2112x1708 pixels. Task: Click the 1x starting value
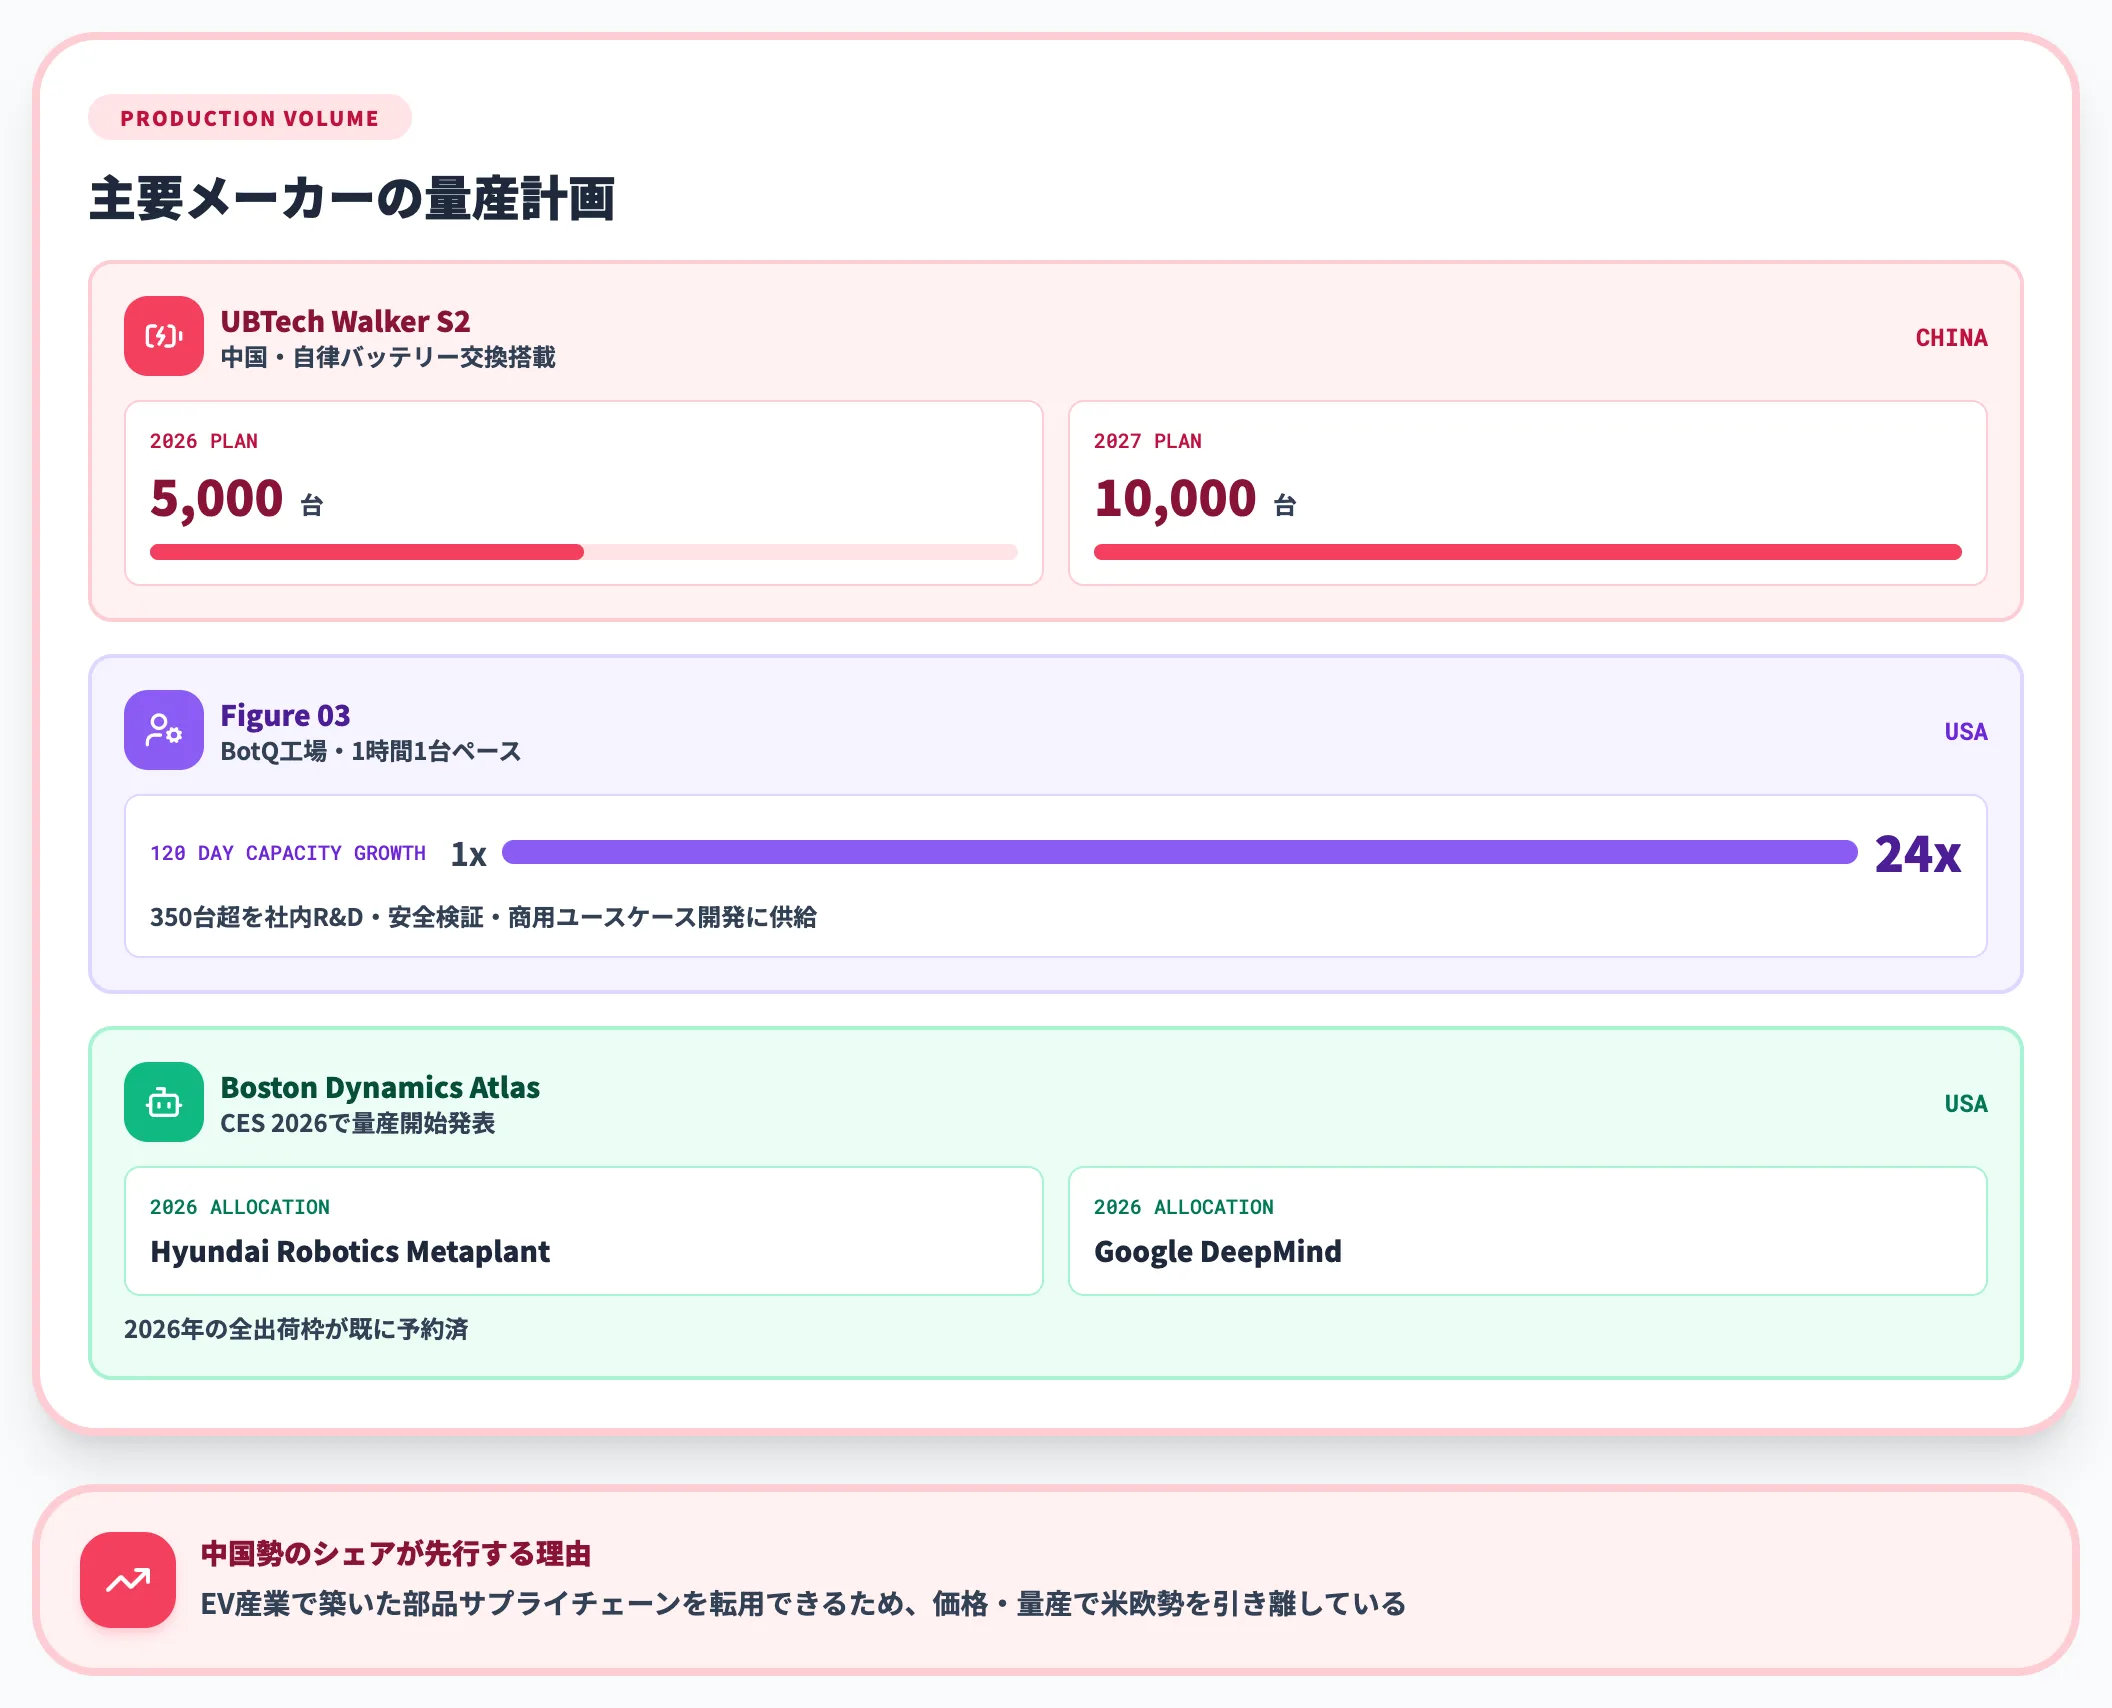(468, 854)
